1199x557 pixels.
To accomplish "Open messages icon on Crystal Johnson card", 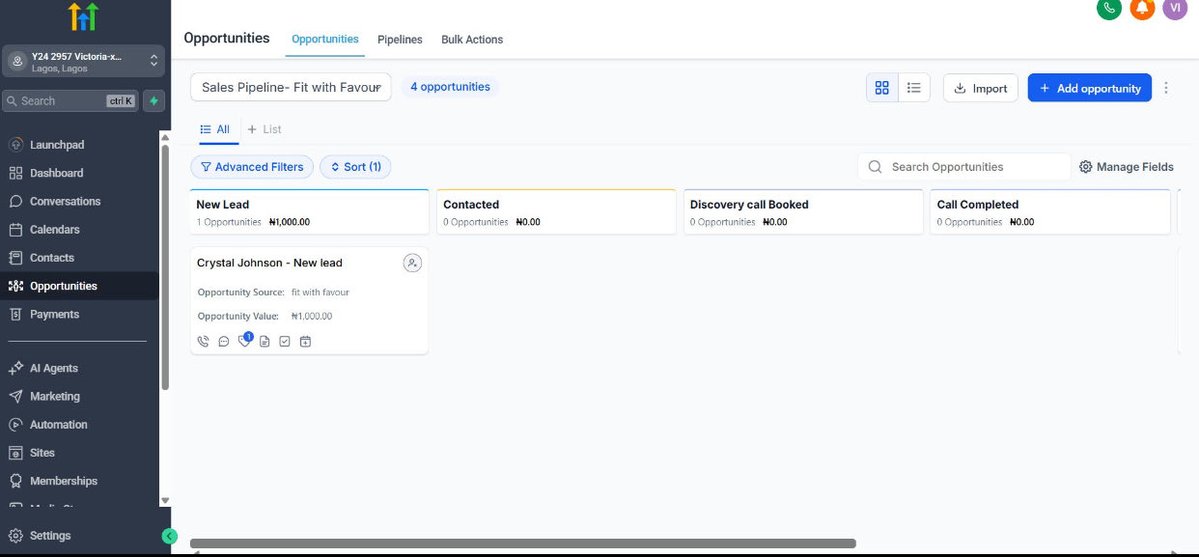I will click(223, 341).
